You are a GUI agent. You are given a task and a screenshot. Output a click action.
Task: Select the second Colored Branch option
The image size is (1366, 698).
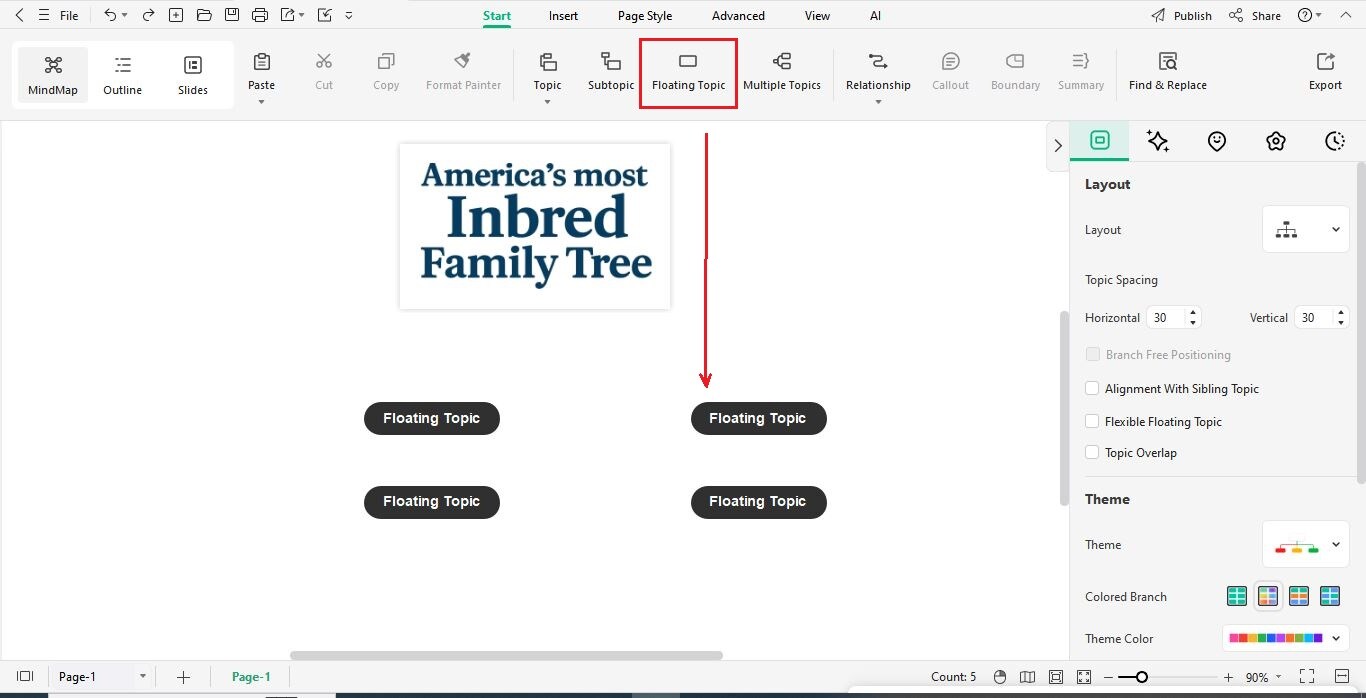(1268, 596)
